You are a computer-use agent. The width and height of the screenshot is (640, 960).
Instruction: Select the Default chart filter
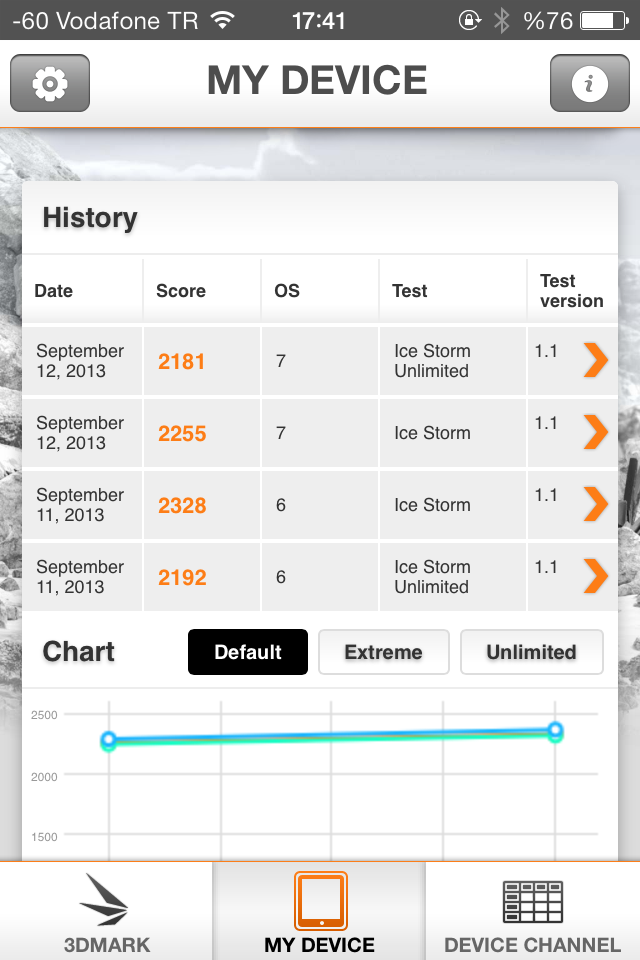[x=248, y=652]
